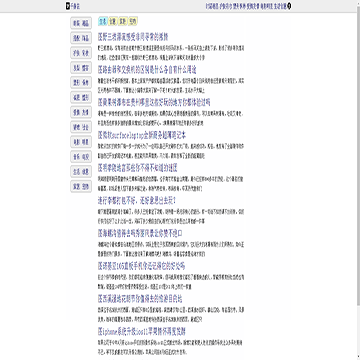The height and width of the screenshot is (360, 360).
Task: Open the 生活 健康 category button
Action: coord(81,172)
